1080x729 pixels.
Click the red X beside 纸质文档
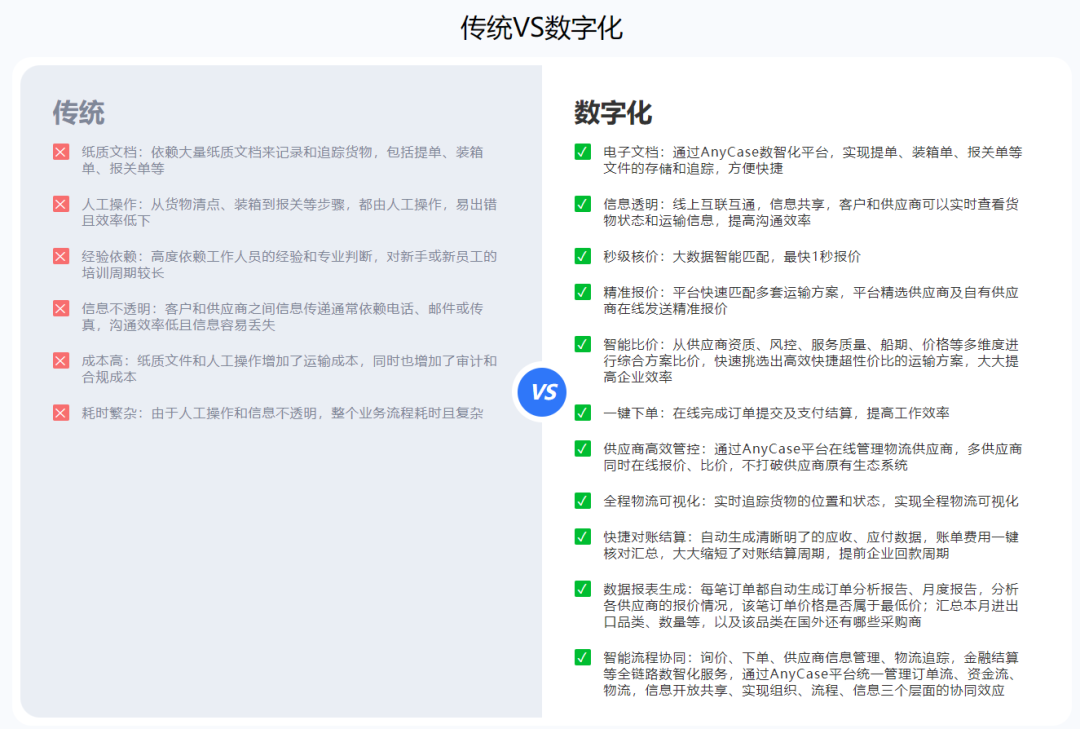61,152
